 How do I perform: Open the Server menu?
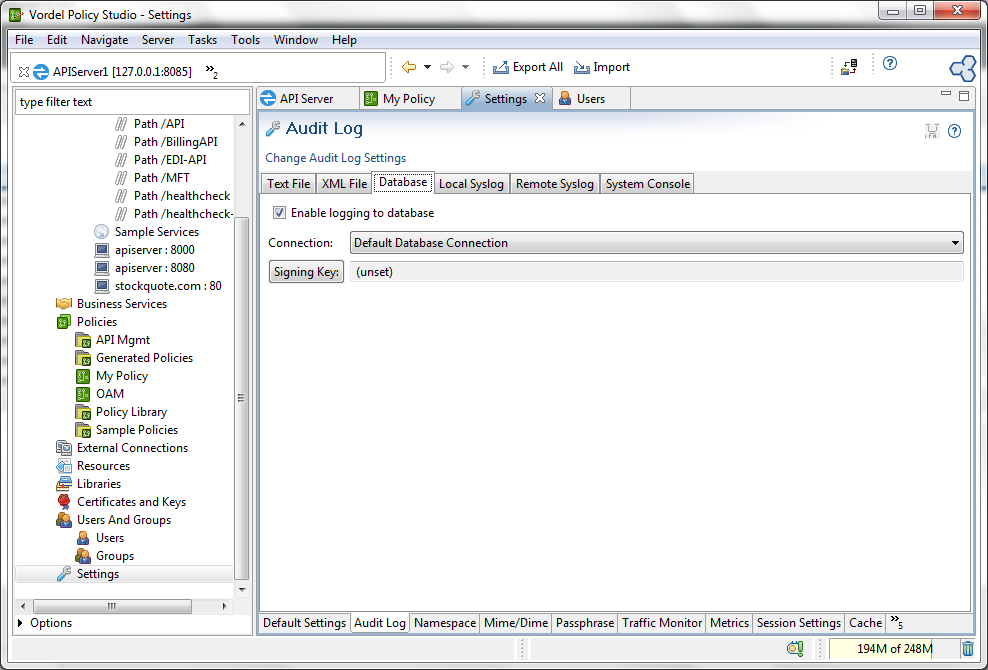(x=158, y=40)
